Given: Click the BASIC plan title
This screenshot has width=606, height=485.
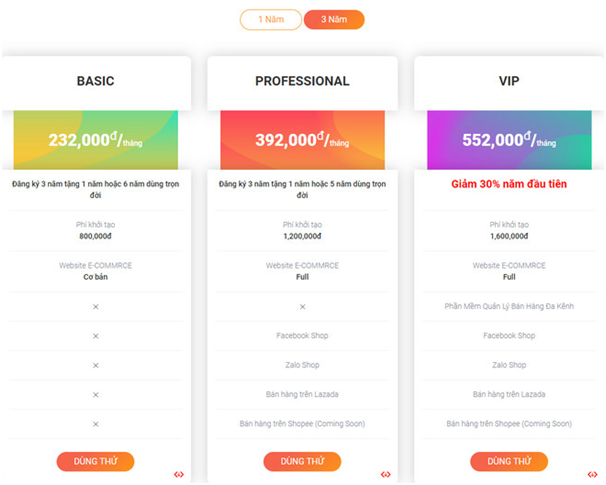Looking at the screenshot, I should [96, 81].
